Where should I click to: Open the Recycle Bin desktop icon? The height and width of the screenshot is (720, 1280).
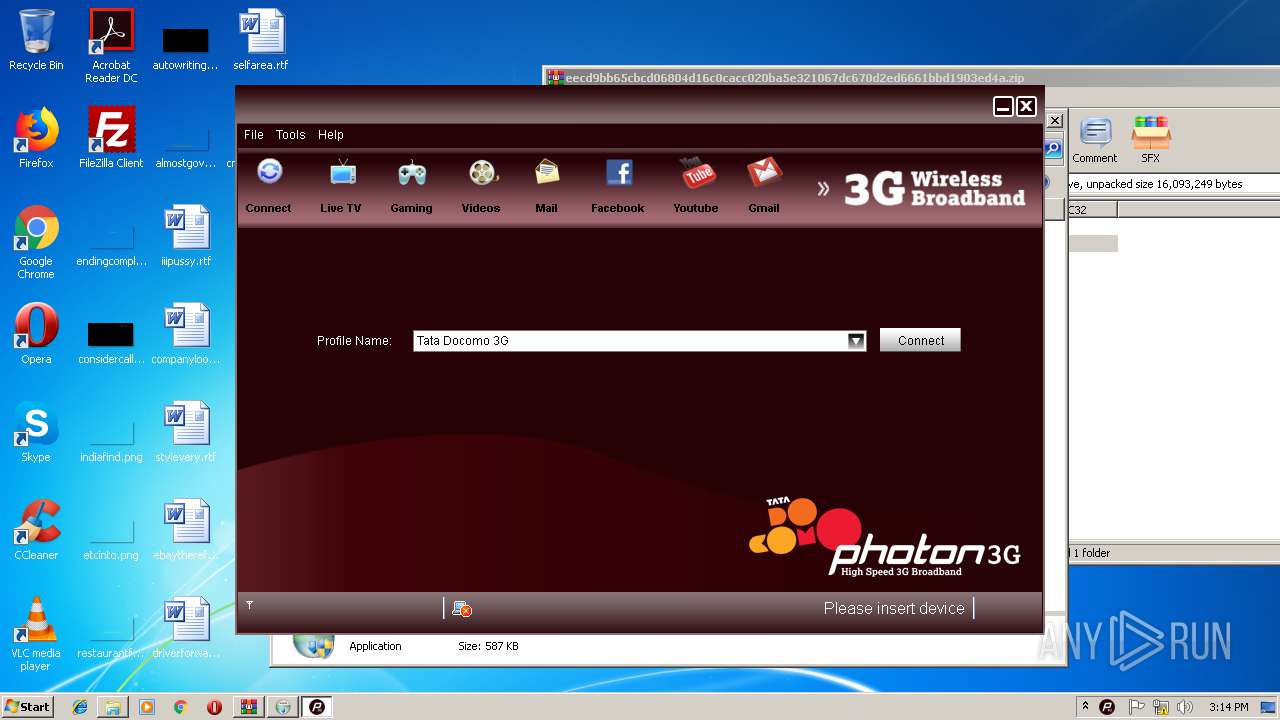point(36,40)
